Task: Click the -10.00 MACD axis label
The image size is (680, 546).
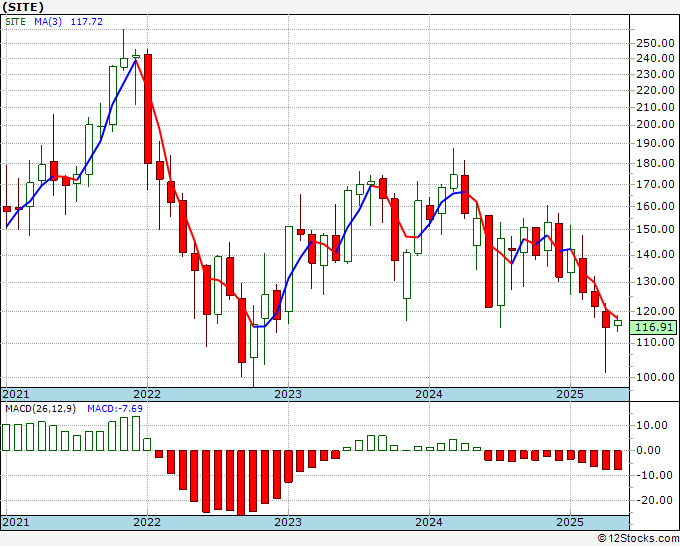Action: point(652,475)
